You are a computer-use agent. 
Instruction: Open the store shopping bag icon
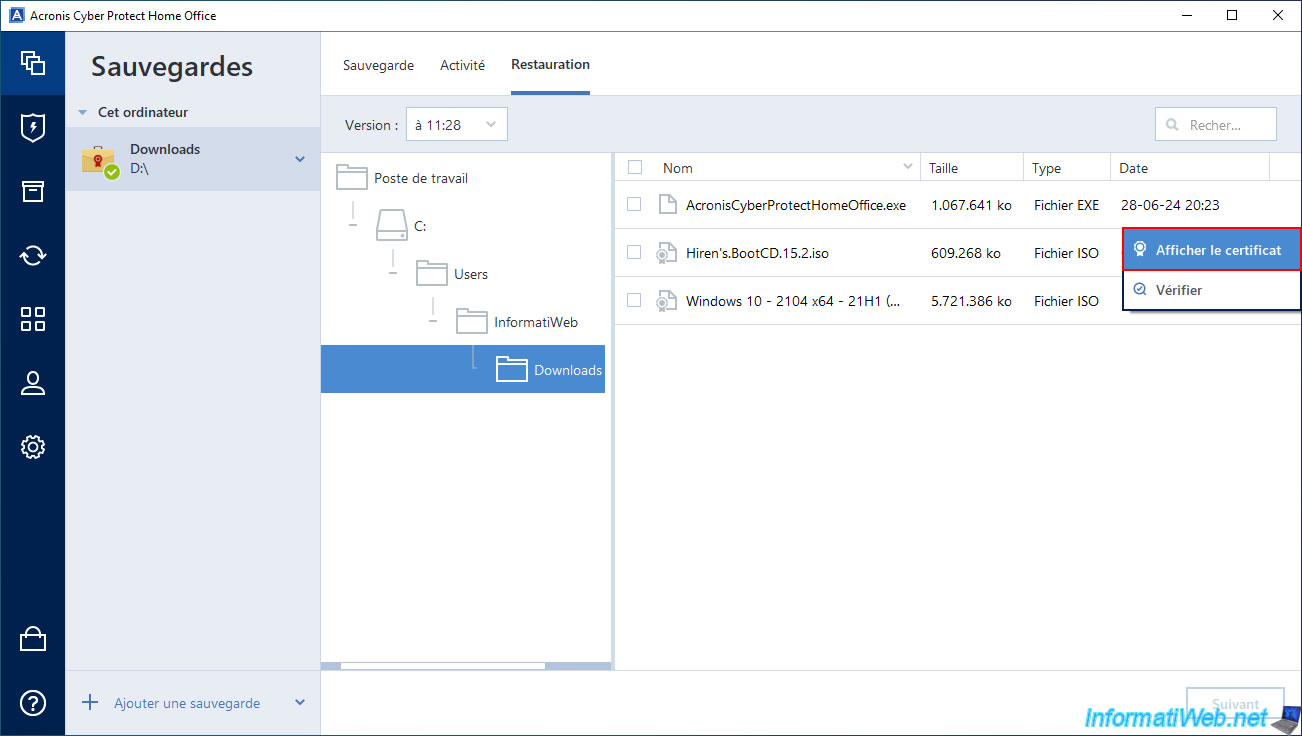click(33, 639)
